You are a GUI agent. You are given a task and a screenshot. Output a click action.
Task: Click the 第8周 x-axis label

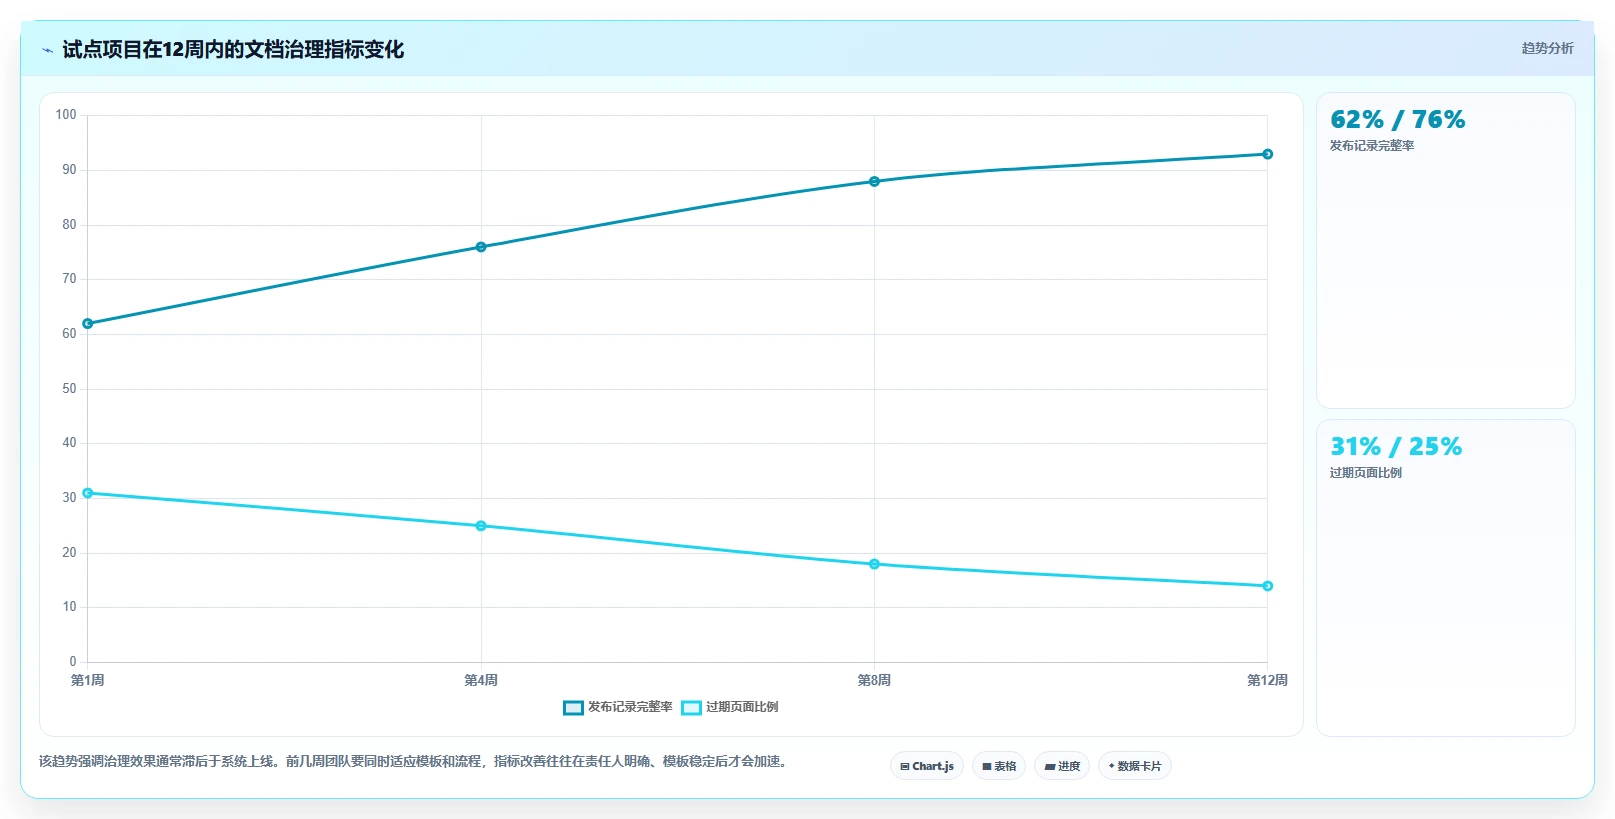click(x=874, y=680)
